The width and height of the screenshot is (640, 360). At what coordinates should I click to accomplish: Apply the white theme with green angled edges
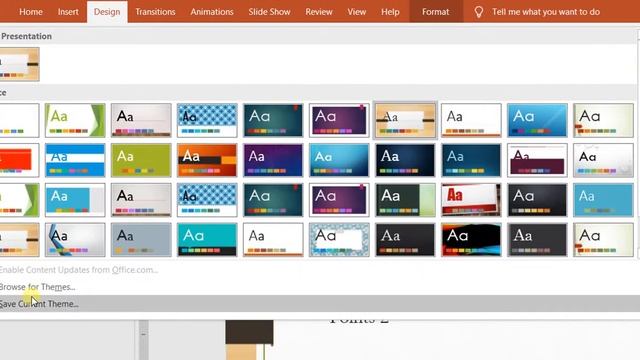[x=75, y=120]
